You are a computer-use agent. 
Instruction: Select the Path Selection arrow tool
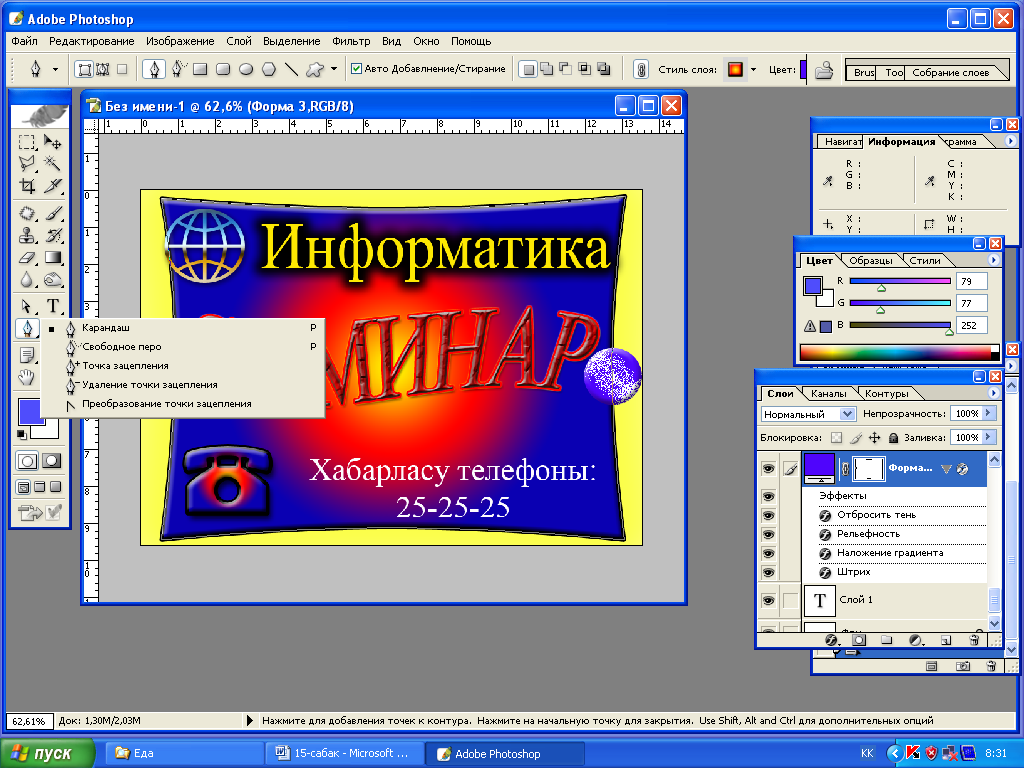pos(27,306)
